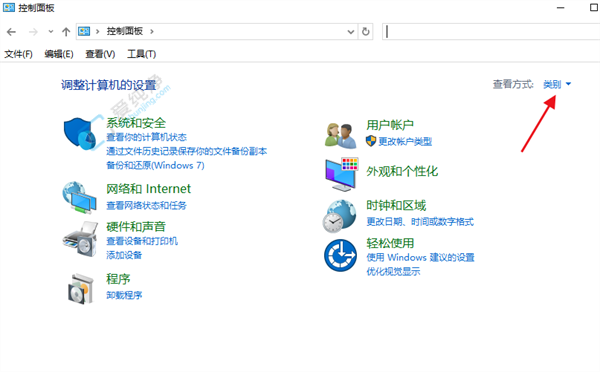Click 控制面板 breadcrumb in address bar
The height and width of the screenshot is (372, 600).
(x=124, y=31)
